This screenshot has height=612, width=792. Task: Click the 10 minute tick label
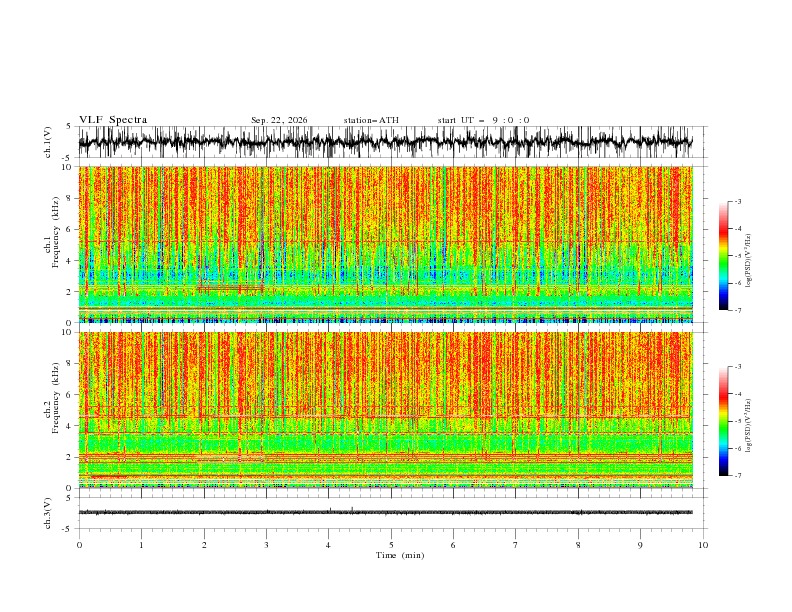(703, 545)
